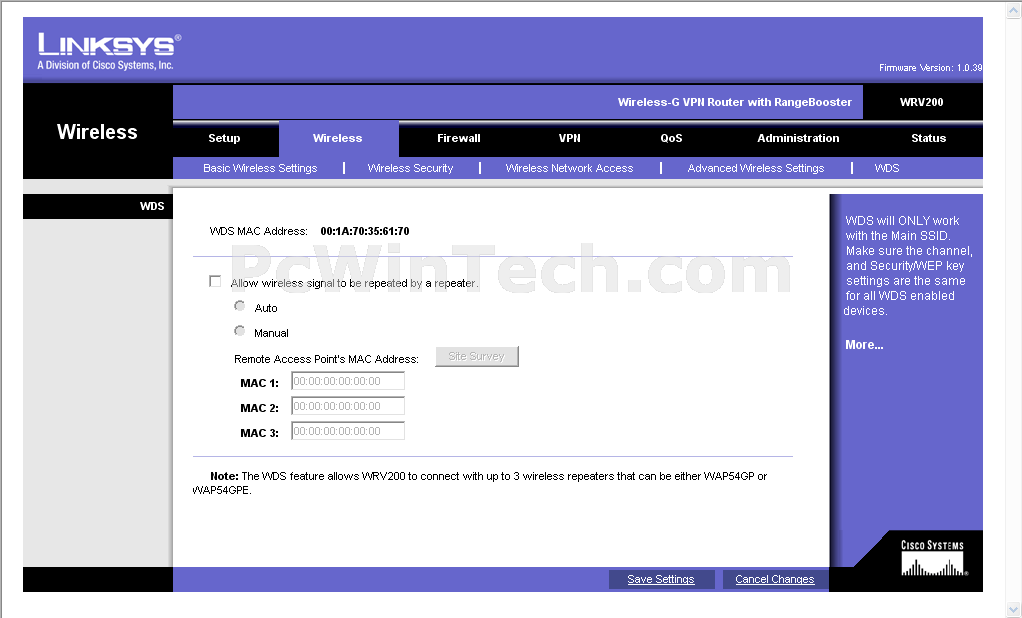Click the Site Survey button

coord(476,357)
